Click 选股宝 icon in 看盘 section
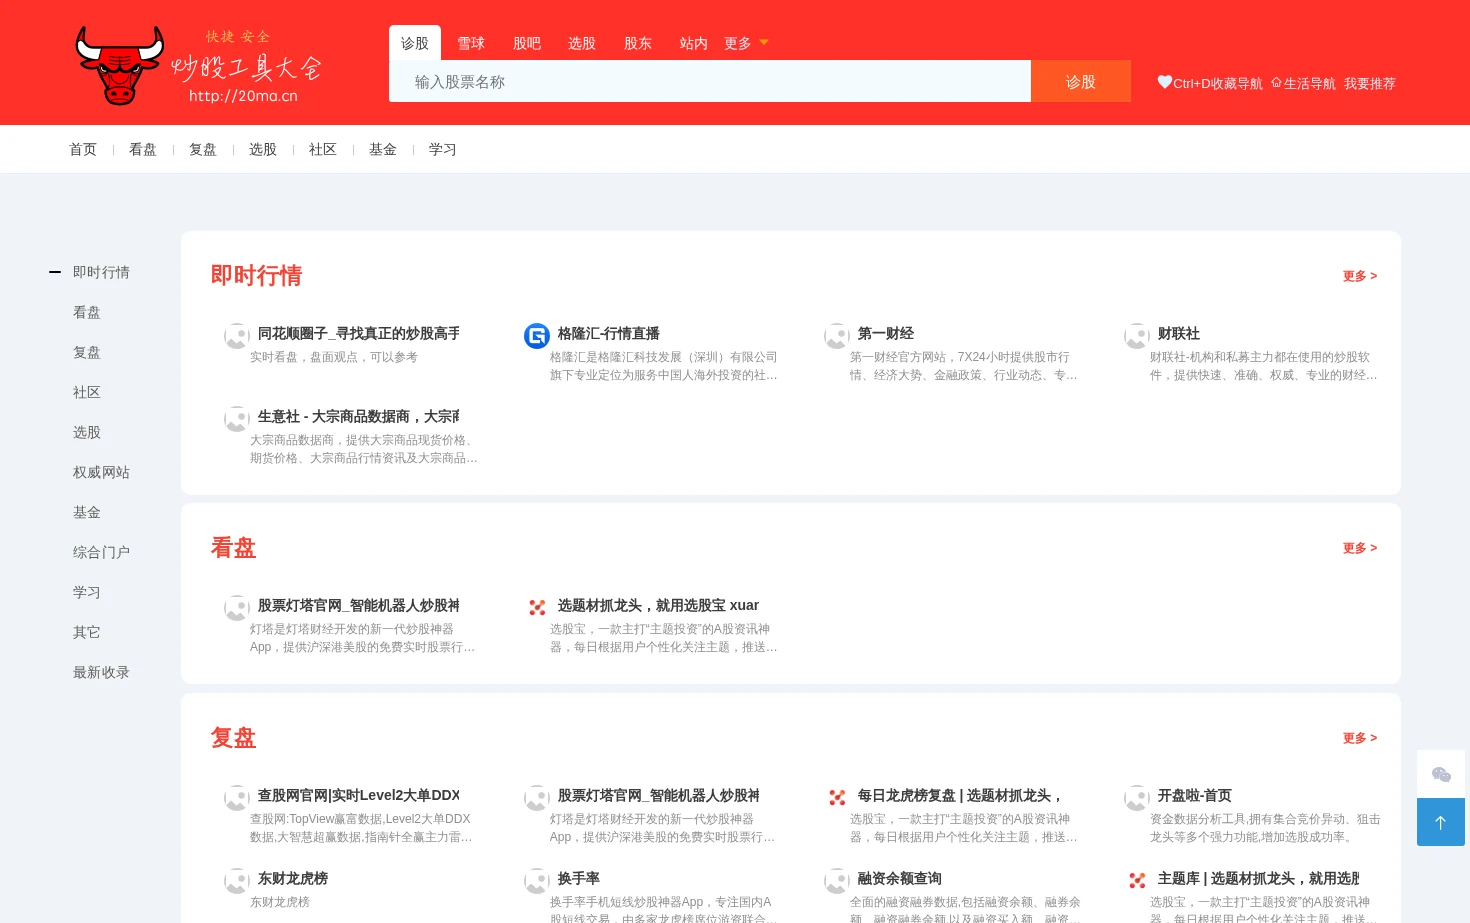1470x923 pixels. click(537, 608)
